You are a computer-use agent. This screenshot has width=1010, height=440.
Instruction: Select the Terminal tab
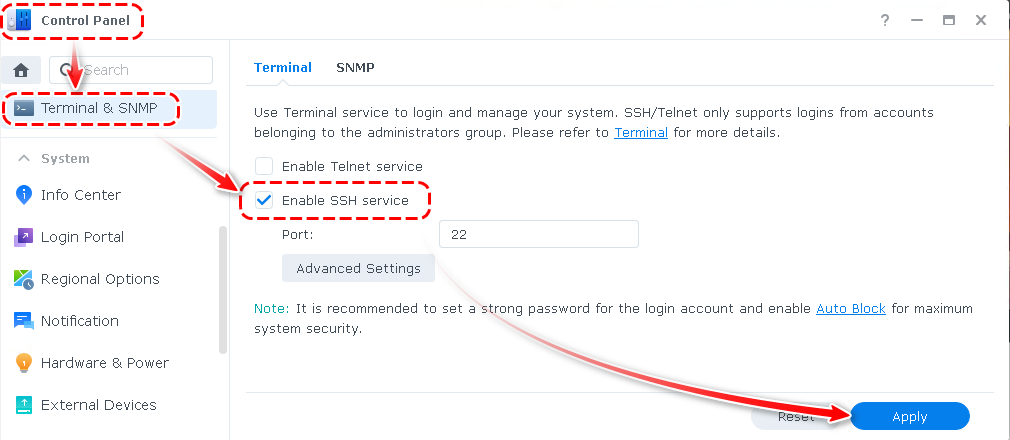pyautogui.click(x=283, y=67)
